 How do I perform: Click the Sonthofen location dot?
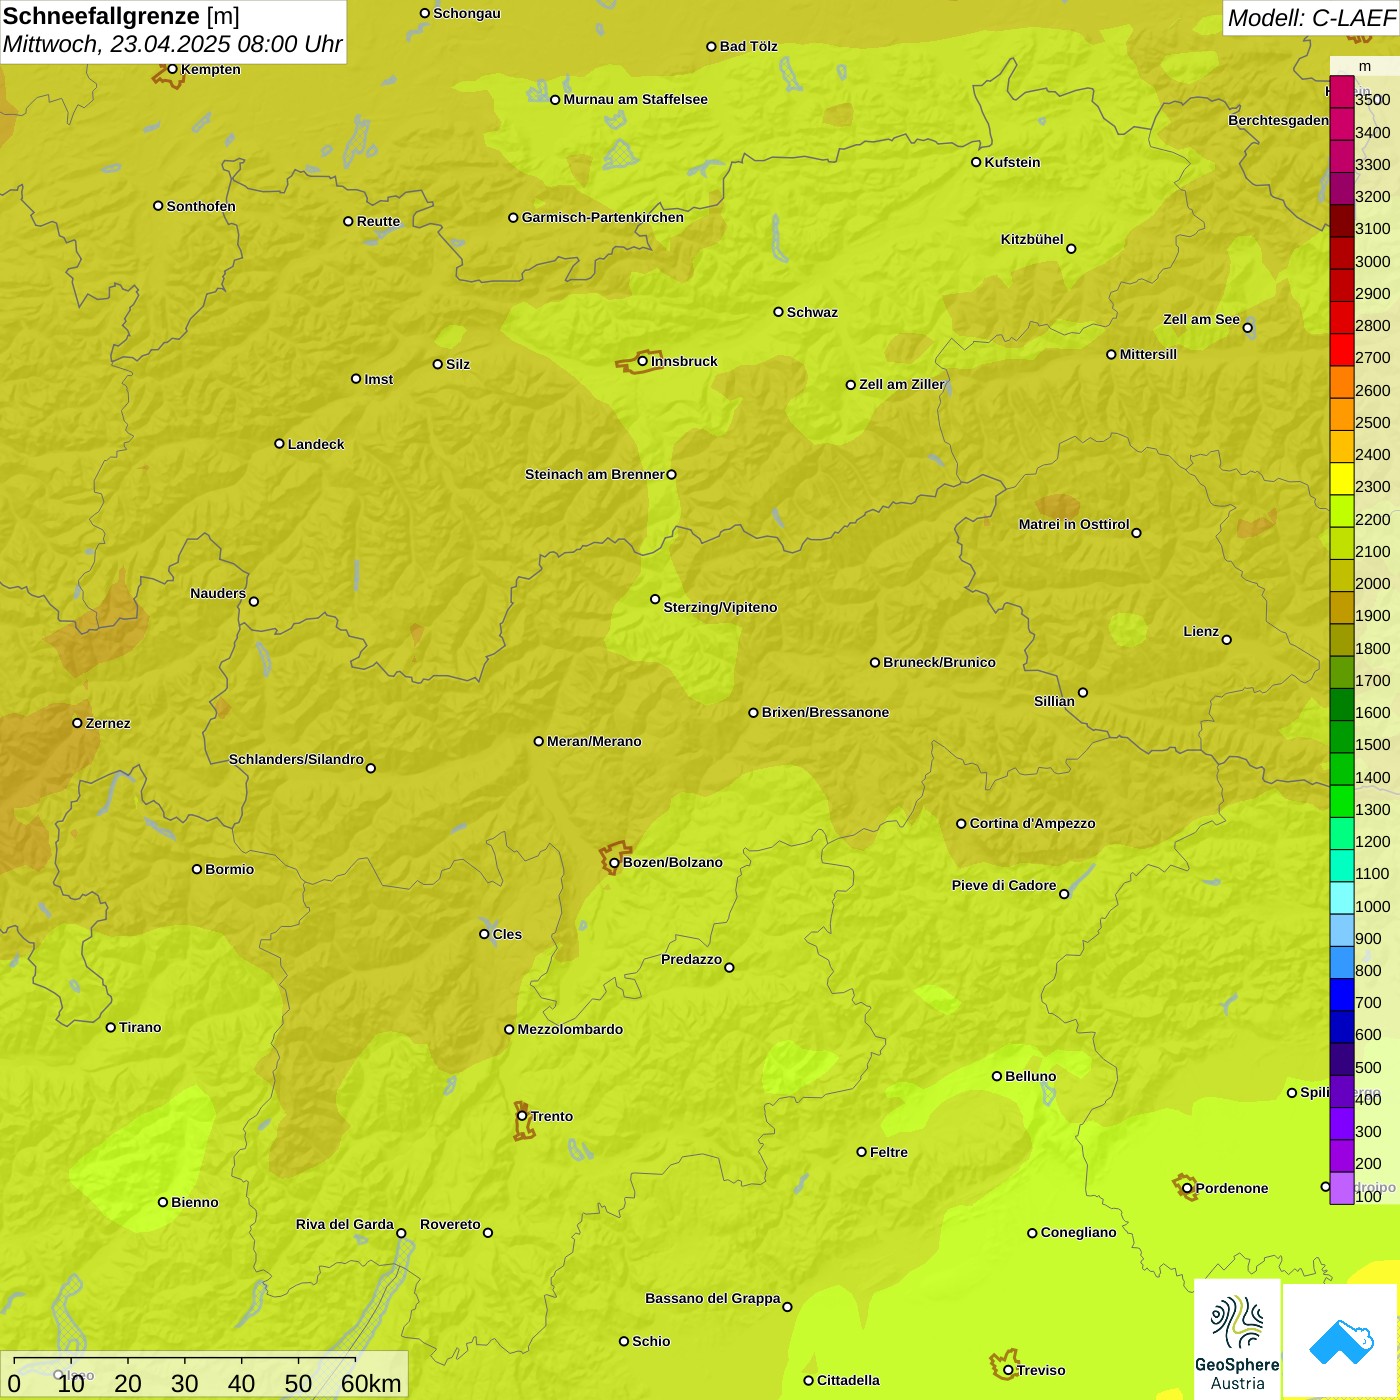[158, 206]
